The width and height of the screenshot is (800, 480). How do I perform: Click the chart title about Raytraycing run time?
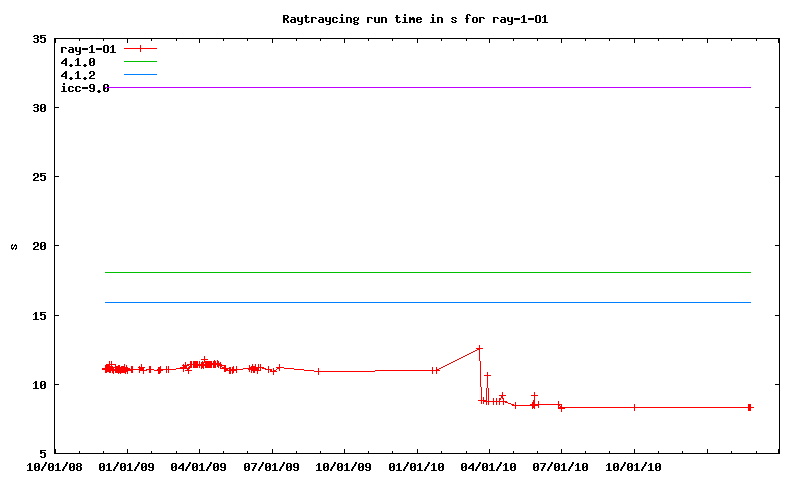coord(415,18)
